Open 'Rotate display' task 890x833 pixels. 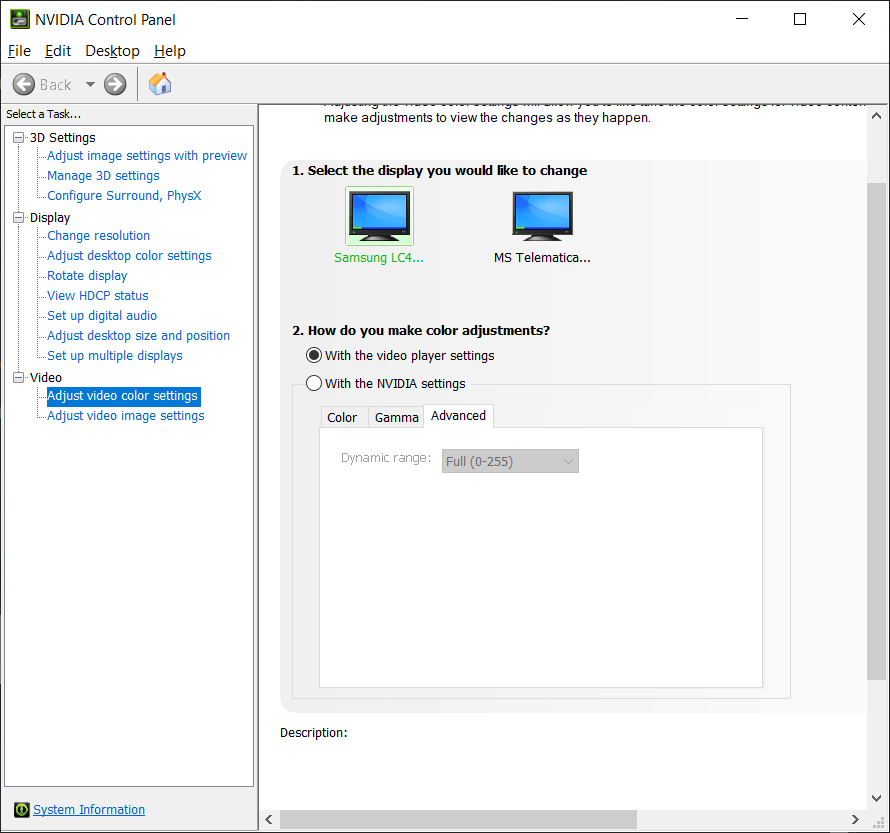87,276
